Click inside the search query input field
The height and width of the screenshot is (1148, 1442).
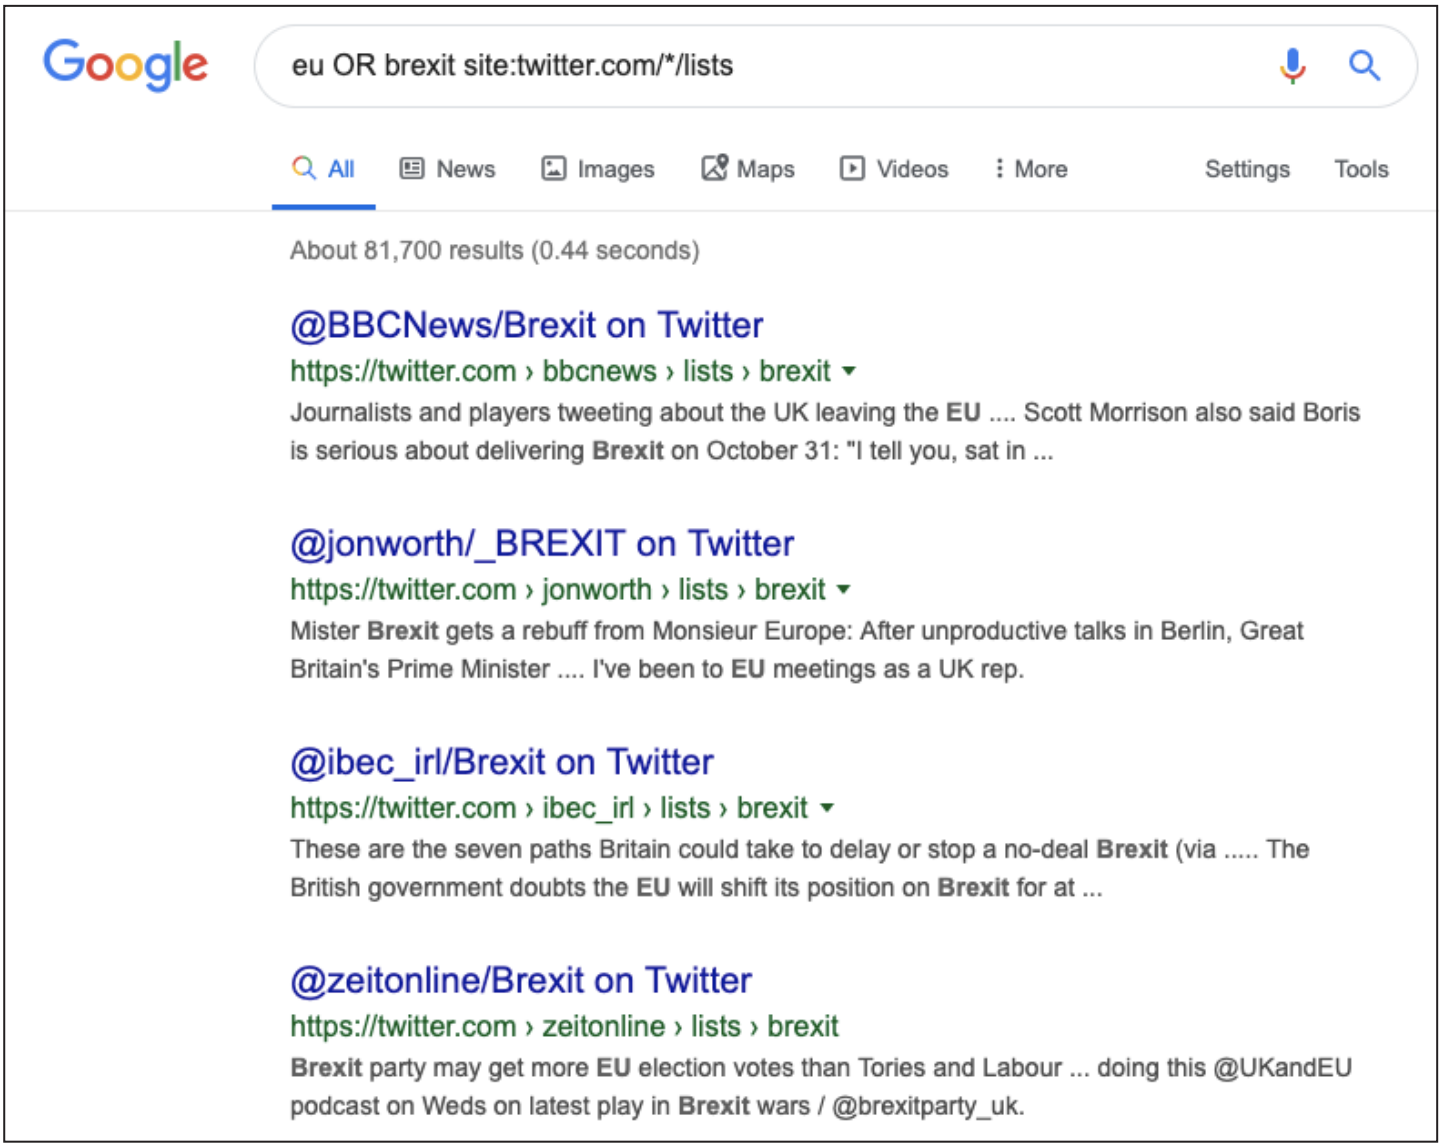click(760, 66)
